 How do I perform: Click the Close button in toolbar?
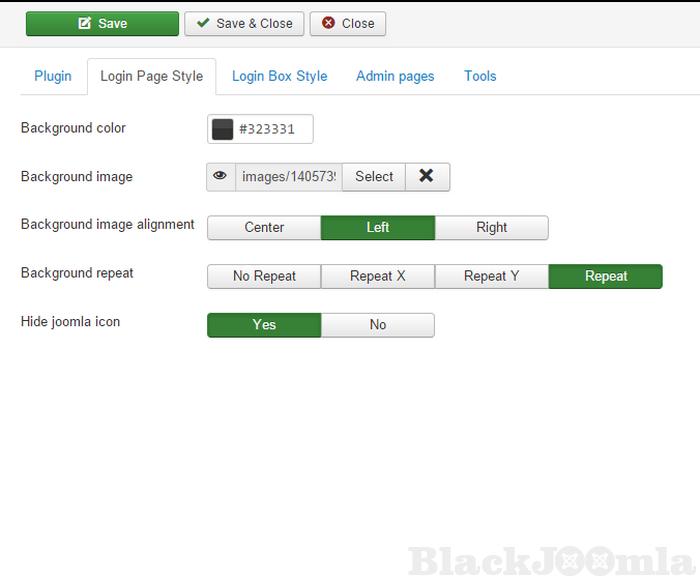coord(348,24)
